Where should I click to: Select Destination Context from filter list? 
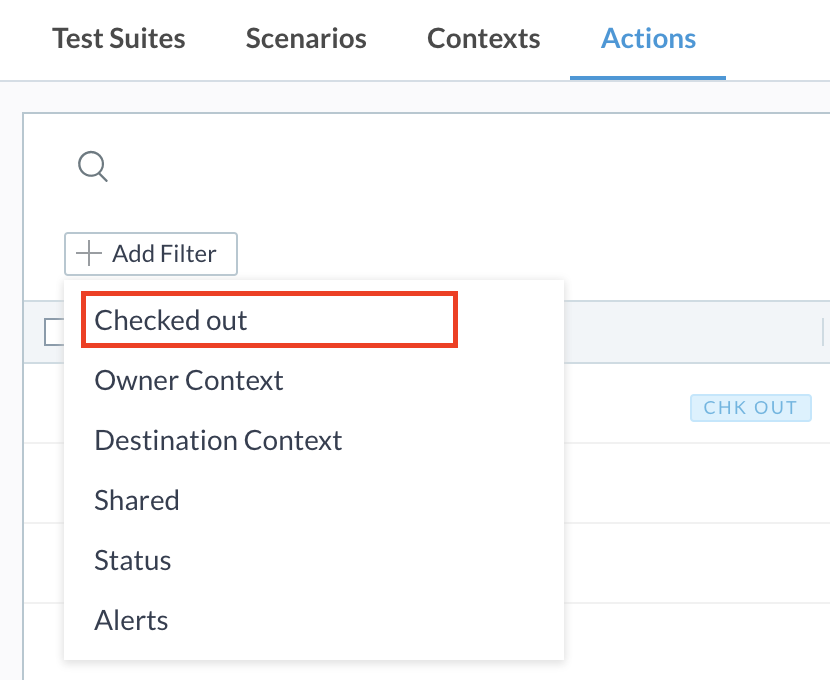(x=218, y=440)
